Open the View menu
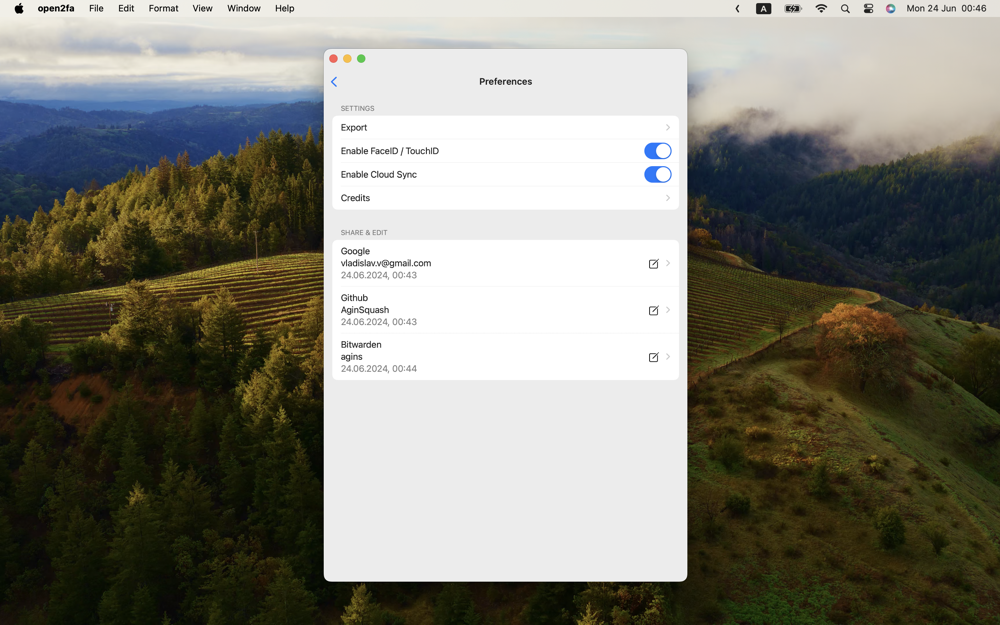 click(203, 8)
